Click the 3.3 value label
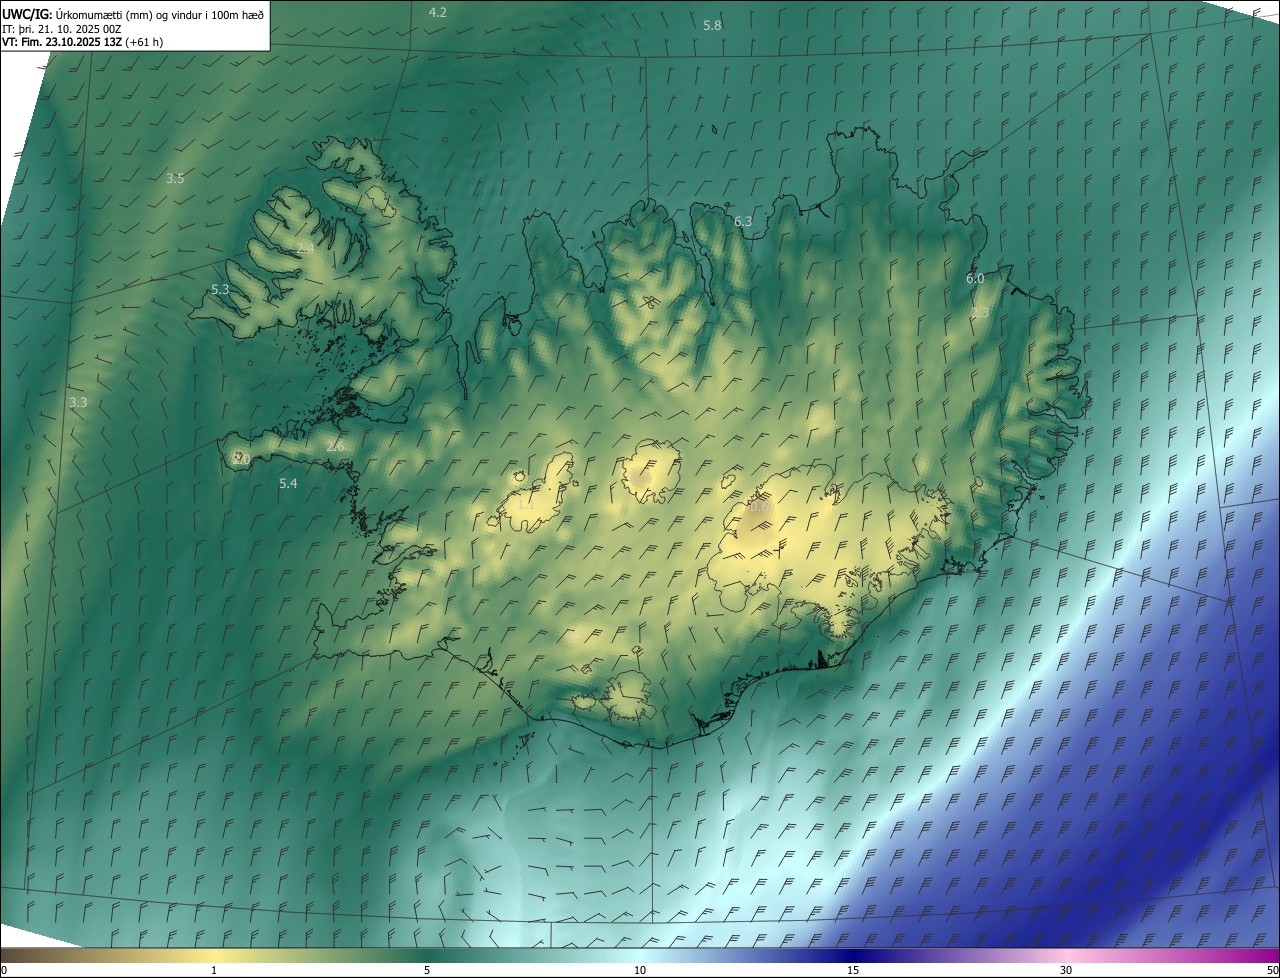 coord(78,402)
